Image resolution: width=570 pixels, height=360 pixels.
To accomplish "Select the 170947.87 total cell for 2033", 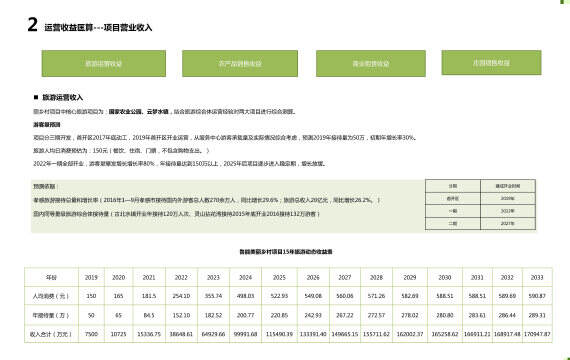I will (x=537, y=334).
